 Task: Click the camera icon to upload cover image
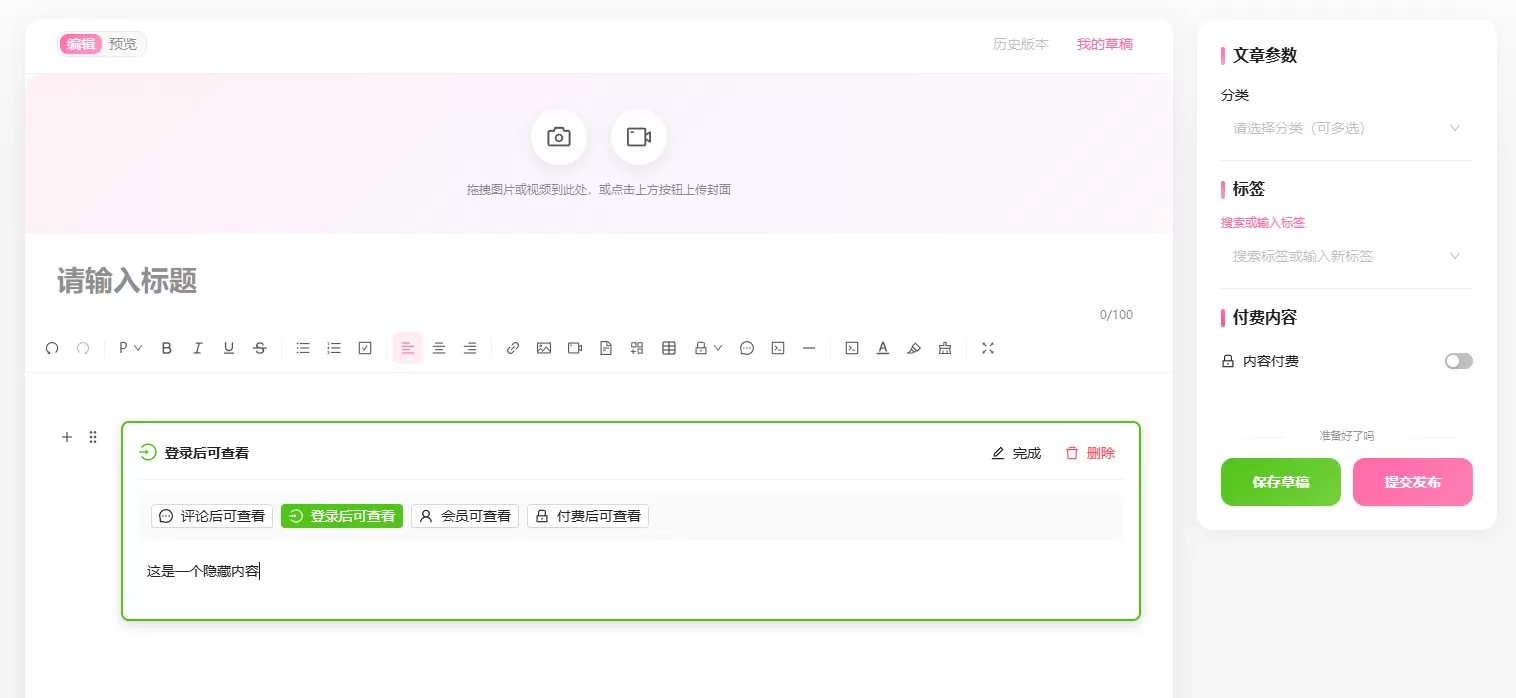pos(558,137)
